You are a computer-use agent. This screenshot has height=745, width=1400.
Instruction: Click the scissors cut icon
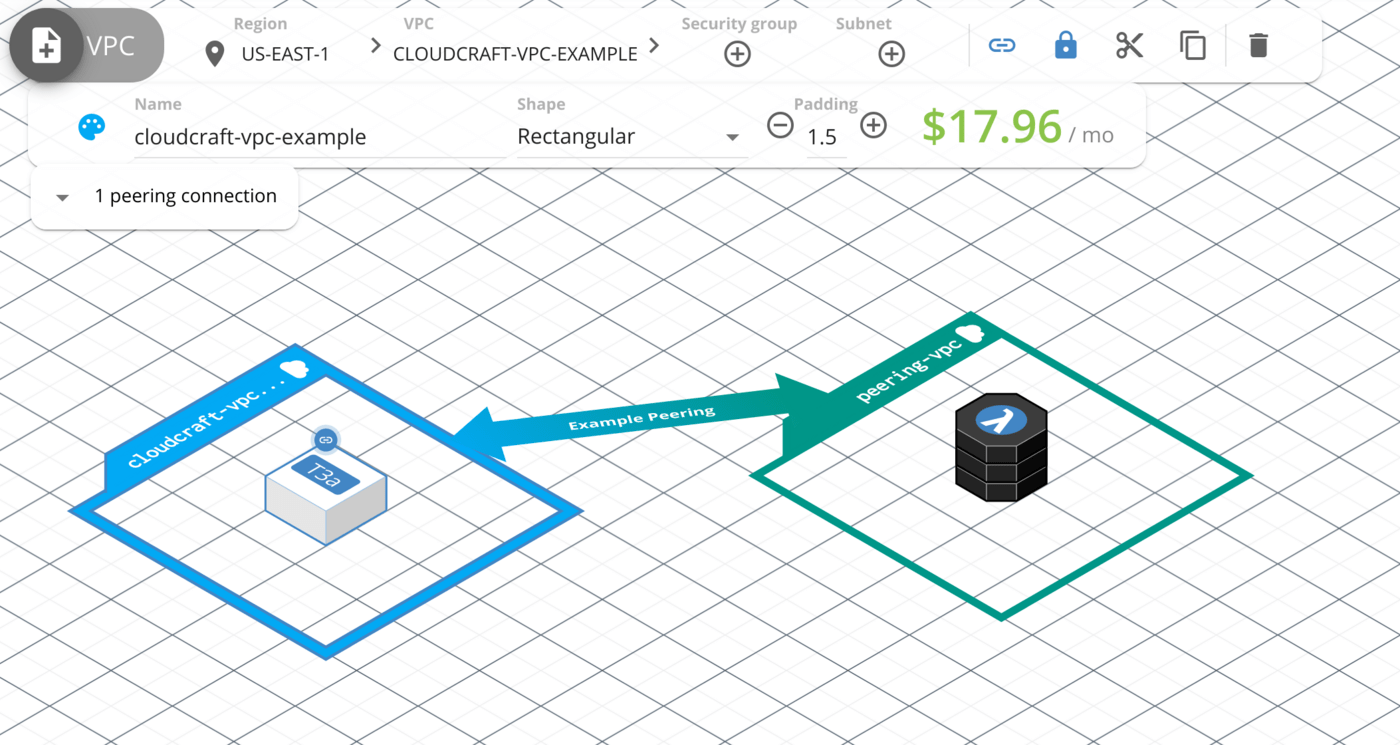1129,45
